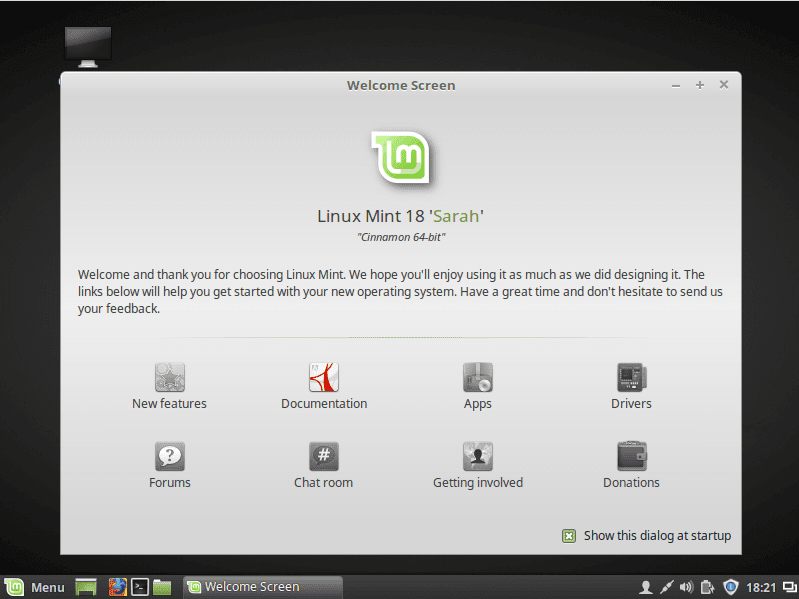Viewport: 799px width, 599px height.
Task: Click the Linux Mint logo in the dialog
Action: pos(401,157)
